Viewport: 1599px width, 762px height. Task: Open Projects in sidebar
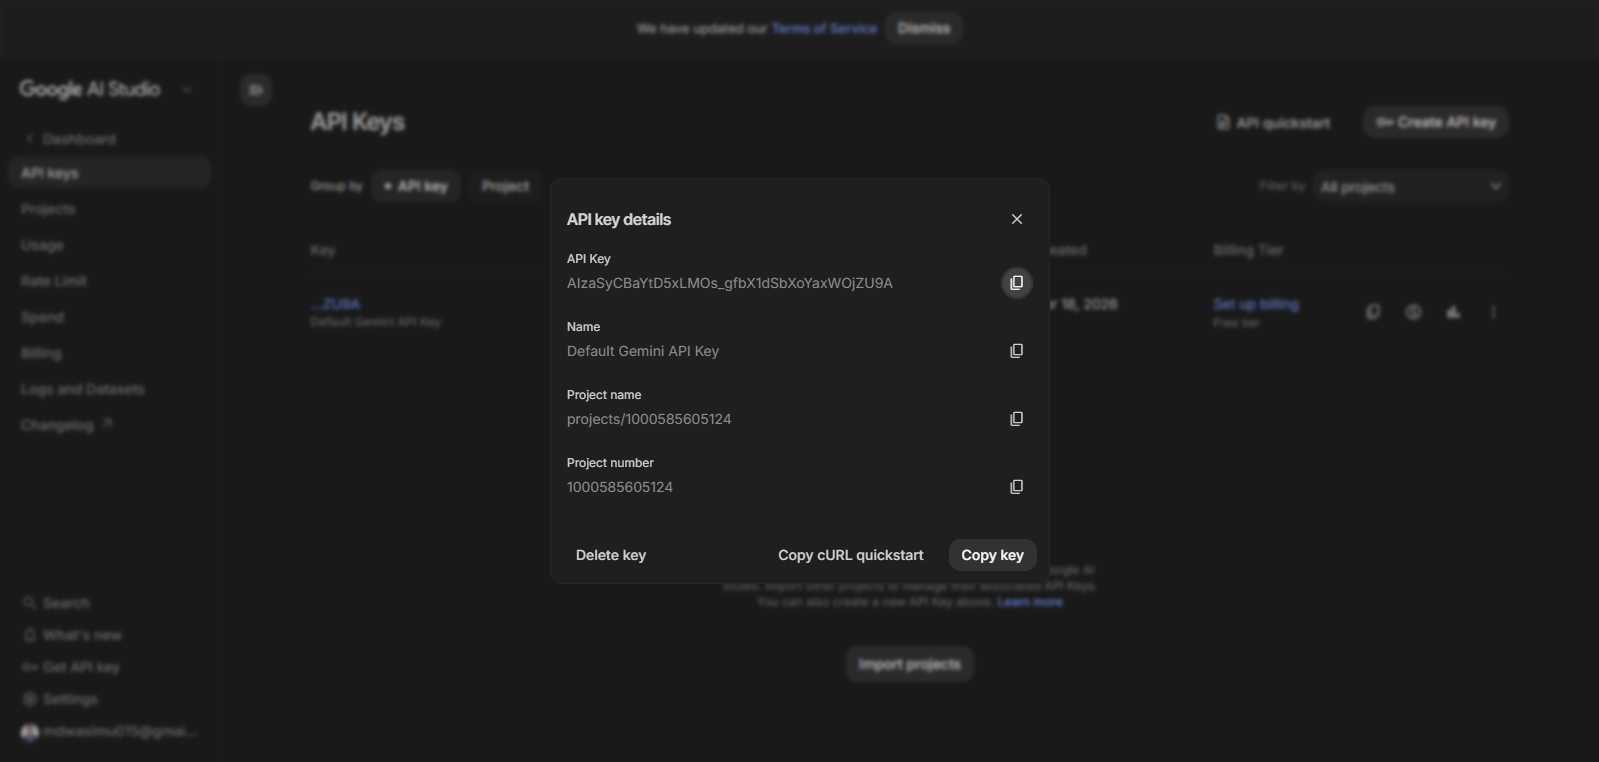[48, 209]
